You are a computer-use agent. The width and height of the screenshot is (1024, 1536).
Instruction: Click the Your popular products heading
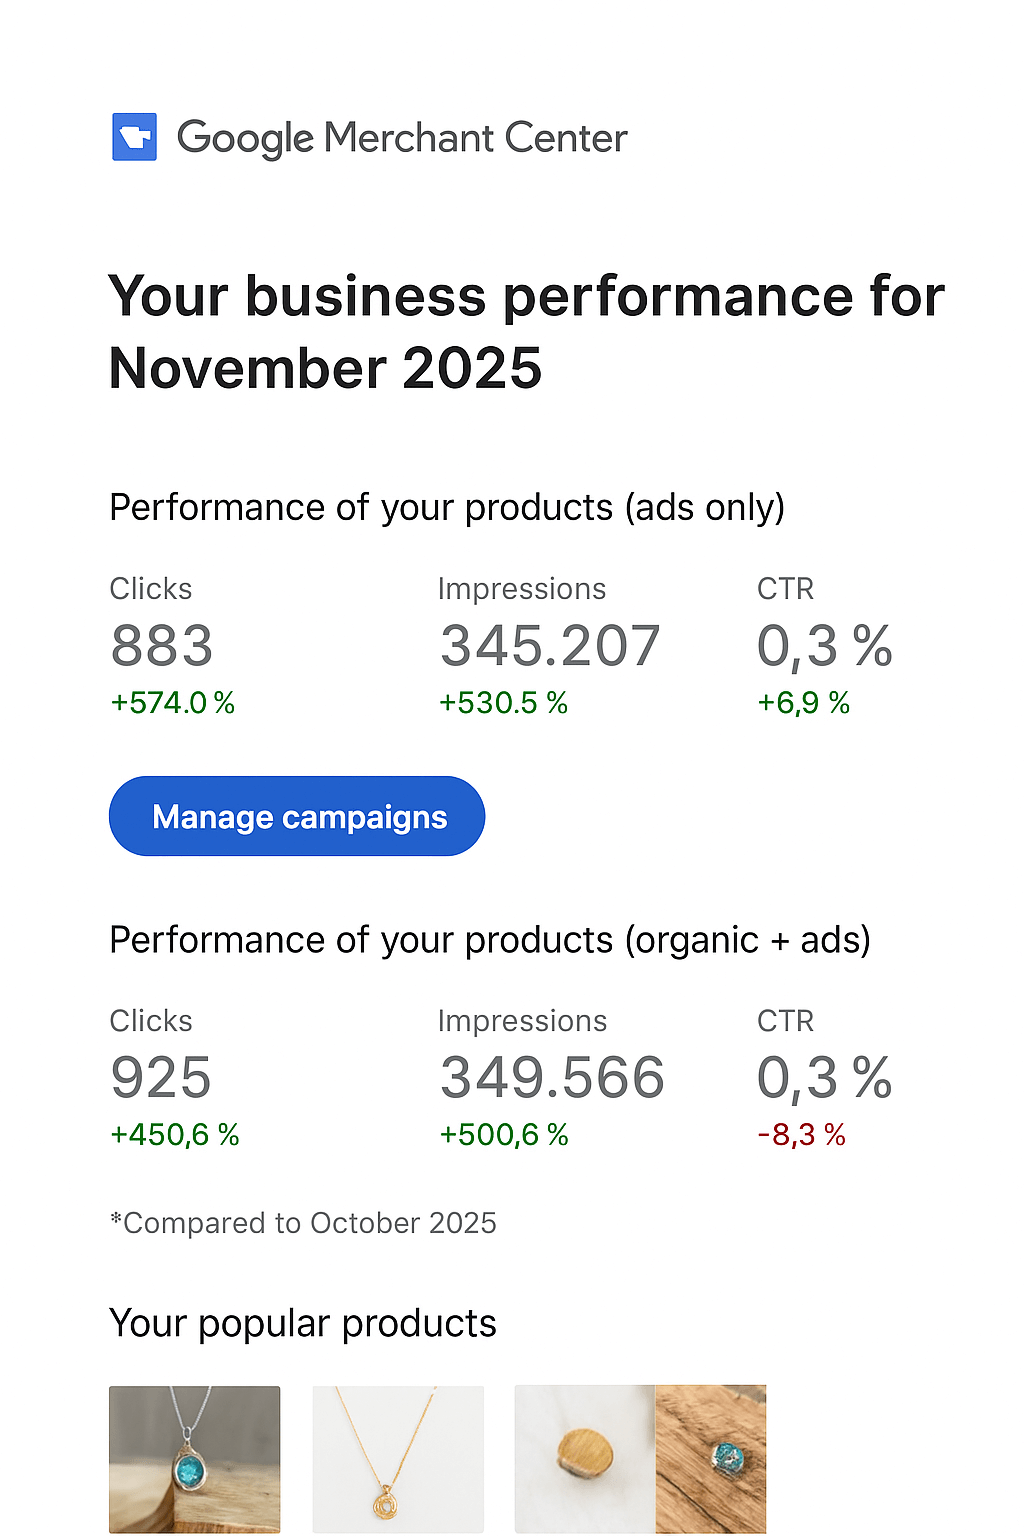303,1324
